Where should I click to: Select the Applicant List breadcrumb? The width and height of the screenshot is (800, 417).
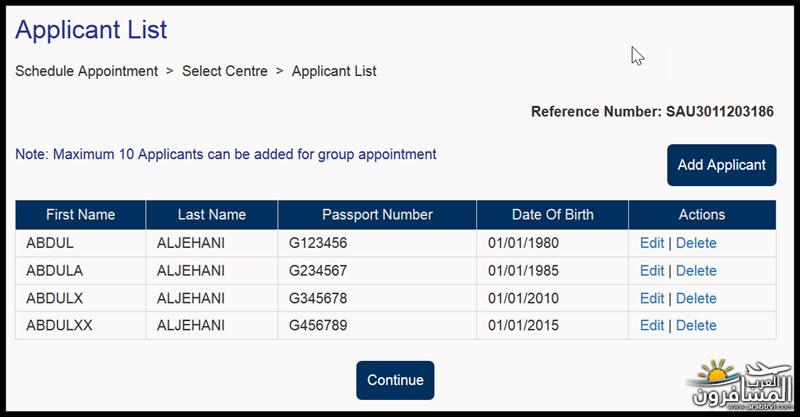(x=334, y=71)
